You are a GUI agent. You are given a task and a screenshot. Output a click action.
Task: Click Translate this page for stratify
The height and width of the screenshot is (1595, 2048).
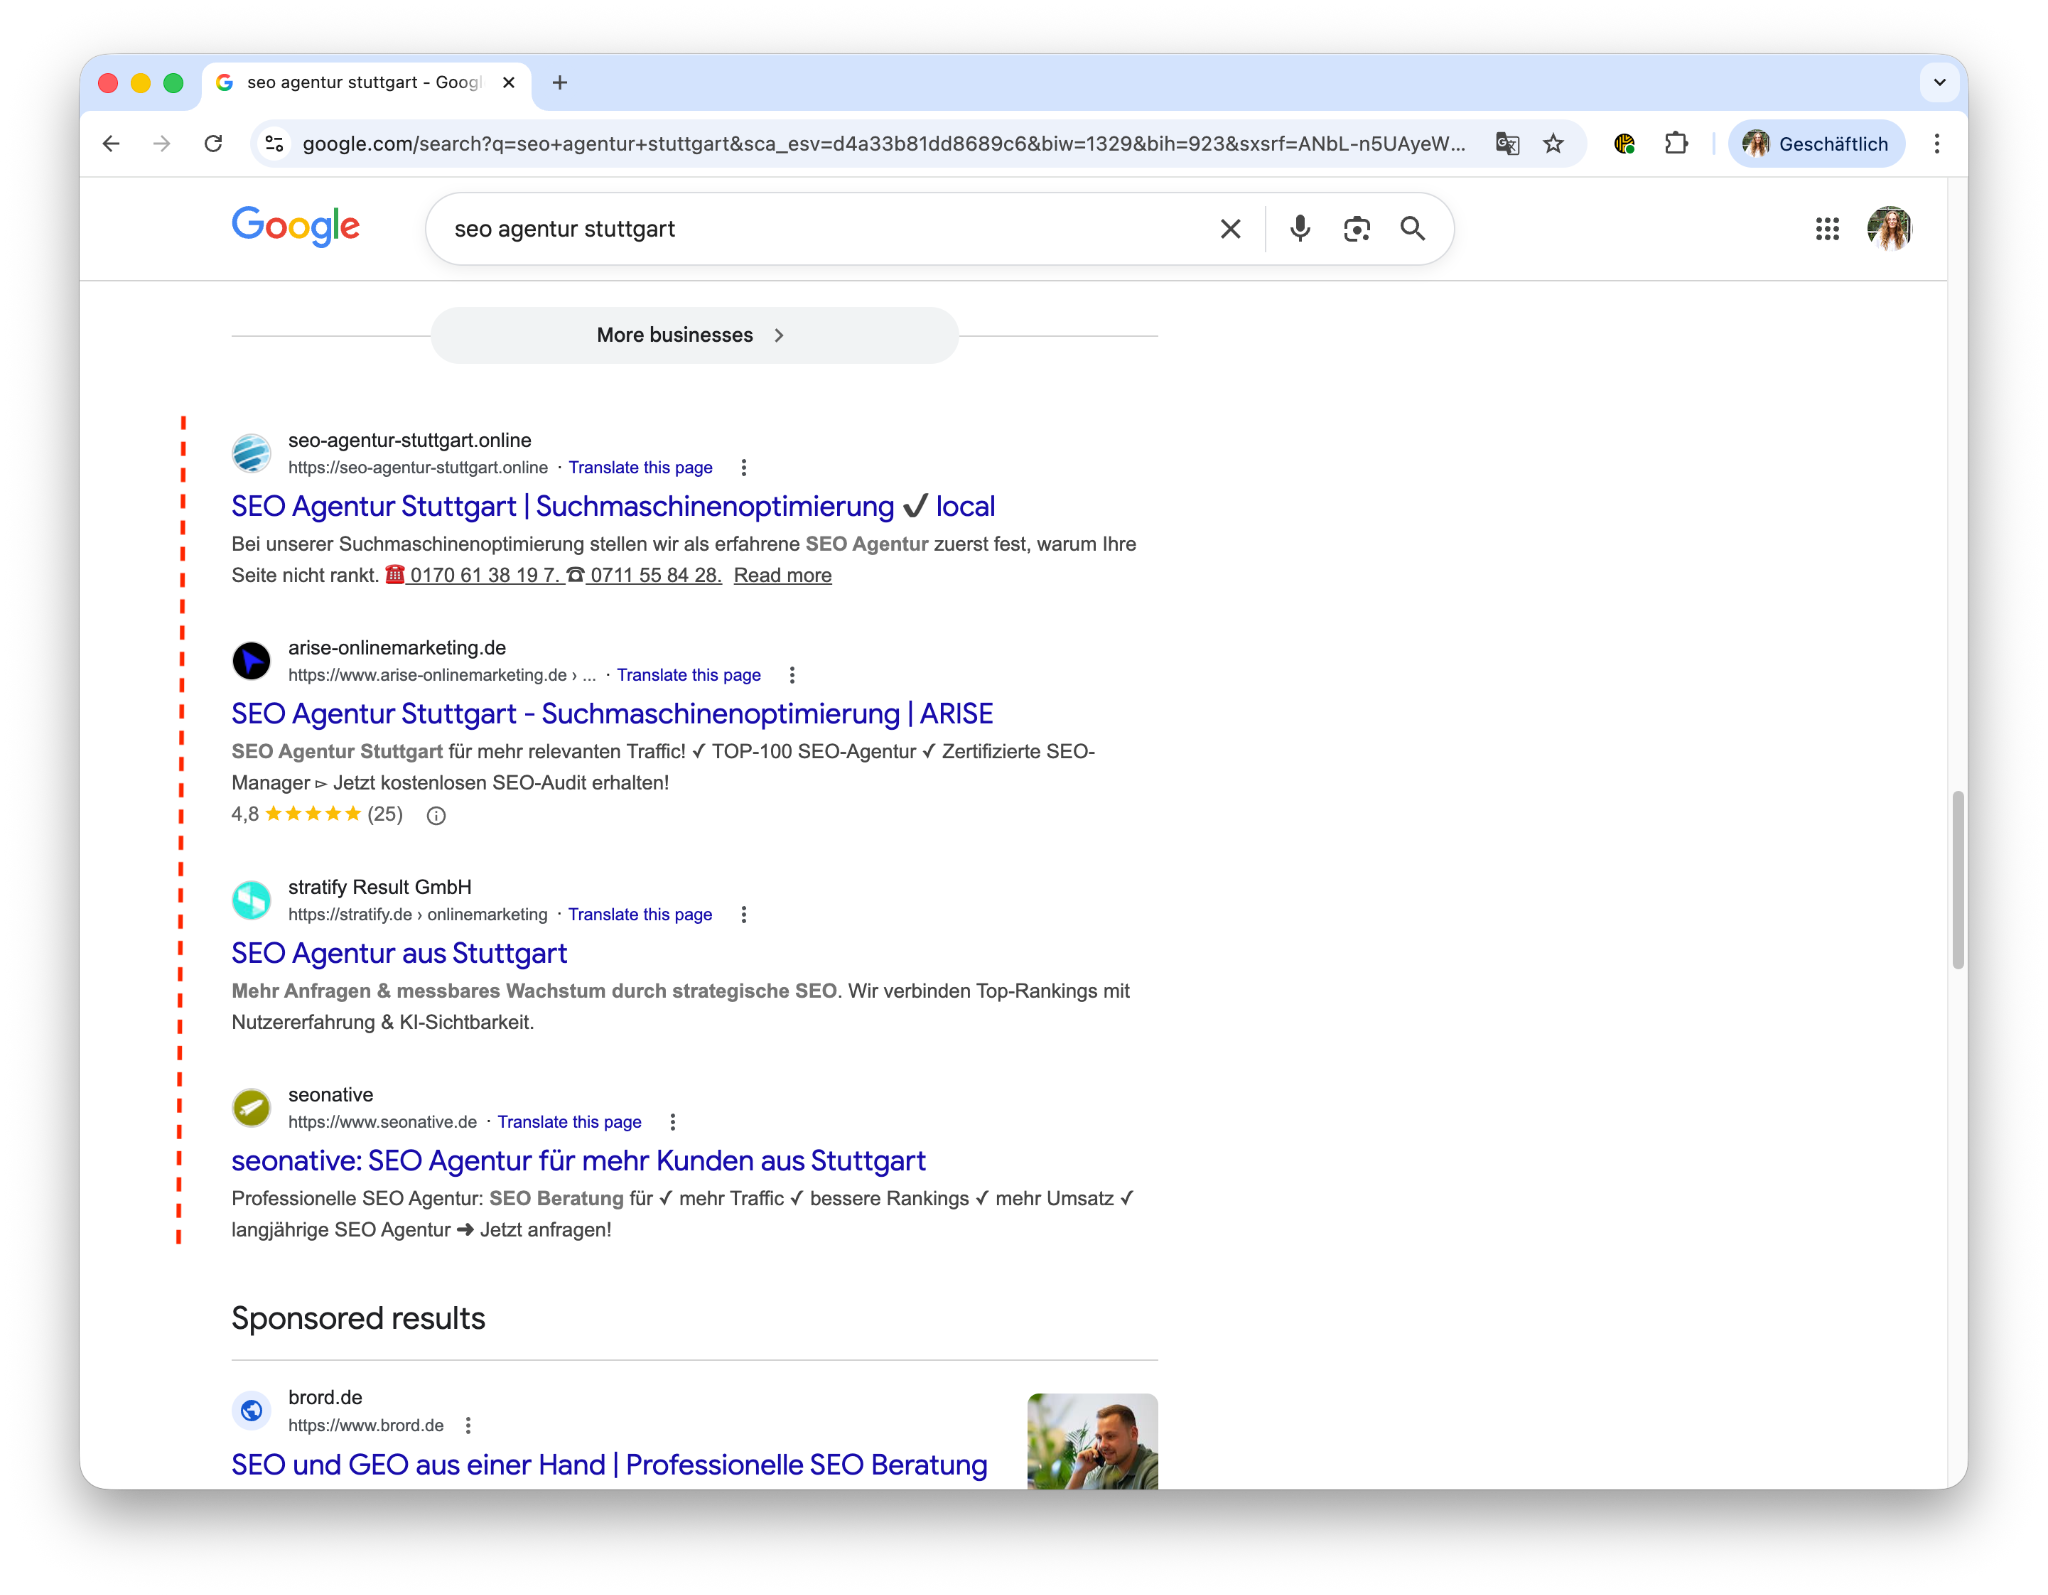pyautogui.click(x=639, y=914)
